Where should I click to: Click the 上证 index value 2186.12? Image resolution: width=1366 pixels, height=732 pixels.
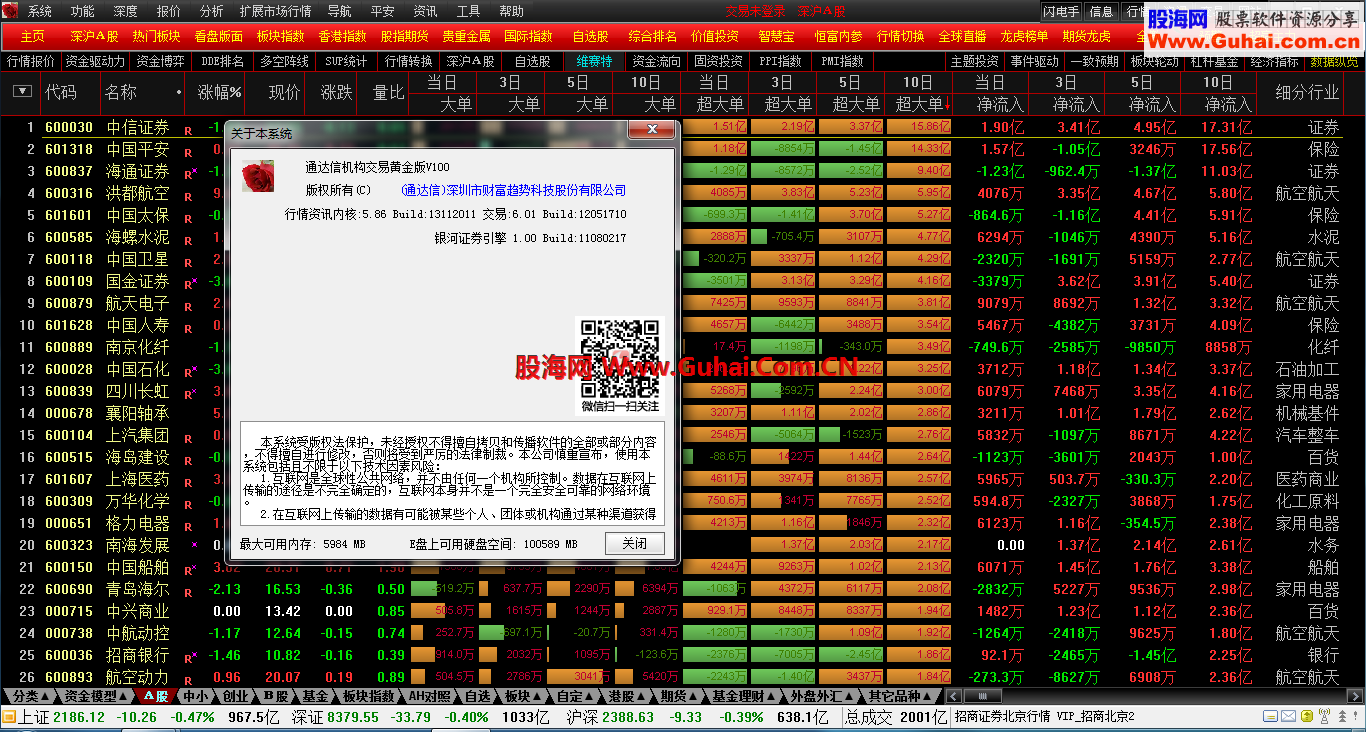pos(79,717)
